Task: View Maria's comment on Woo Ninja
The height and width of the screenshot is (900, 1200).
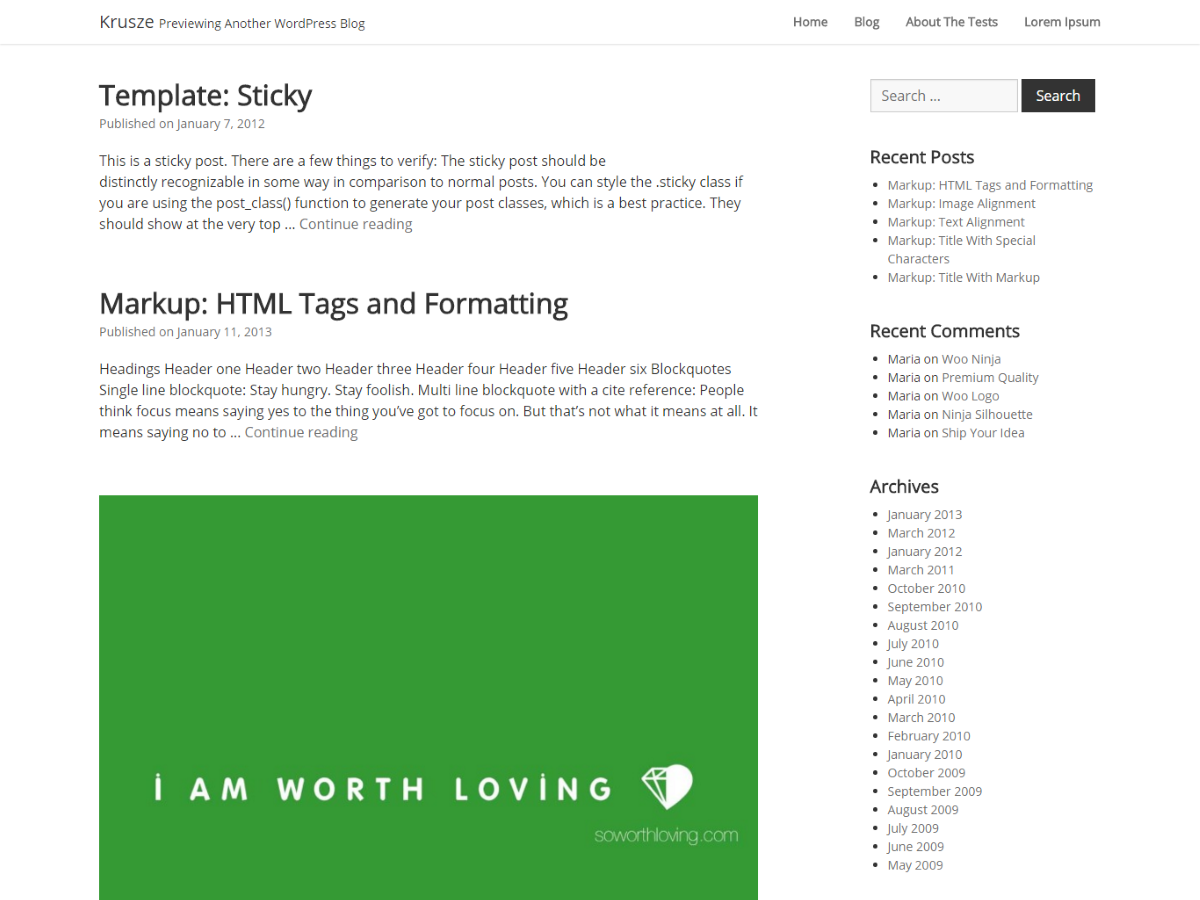Action: point(971,359)
